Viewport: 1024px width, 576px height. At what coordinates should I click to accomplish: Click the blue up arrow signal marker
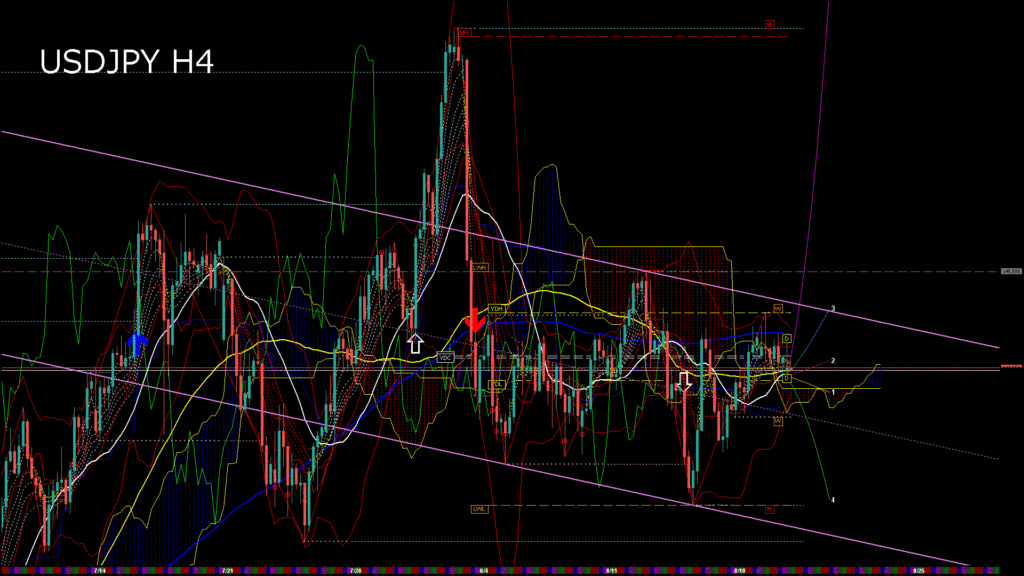click(x=137, y=344)
